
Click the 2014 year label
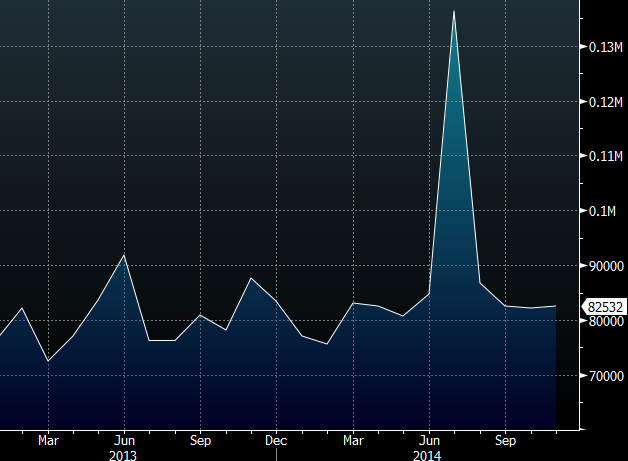427,456
